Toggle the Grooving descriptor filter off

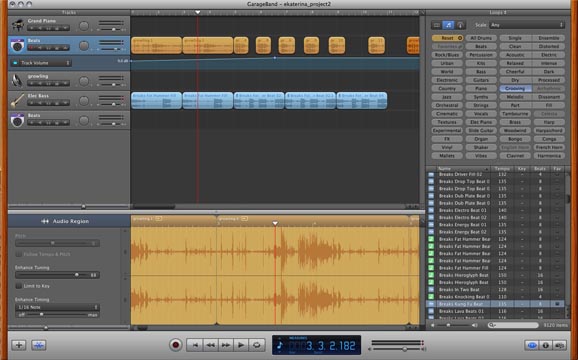pyautogui.click(x=515, y=88)
